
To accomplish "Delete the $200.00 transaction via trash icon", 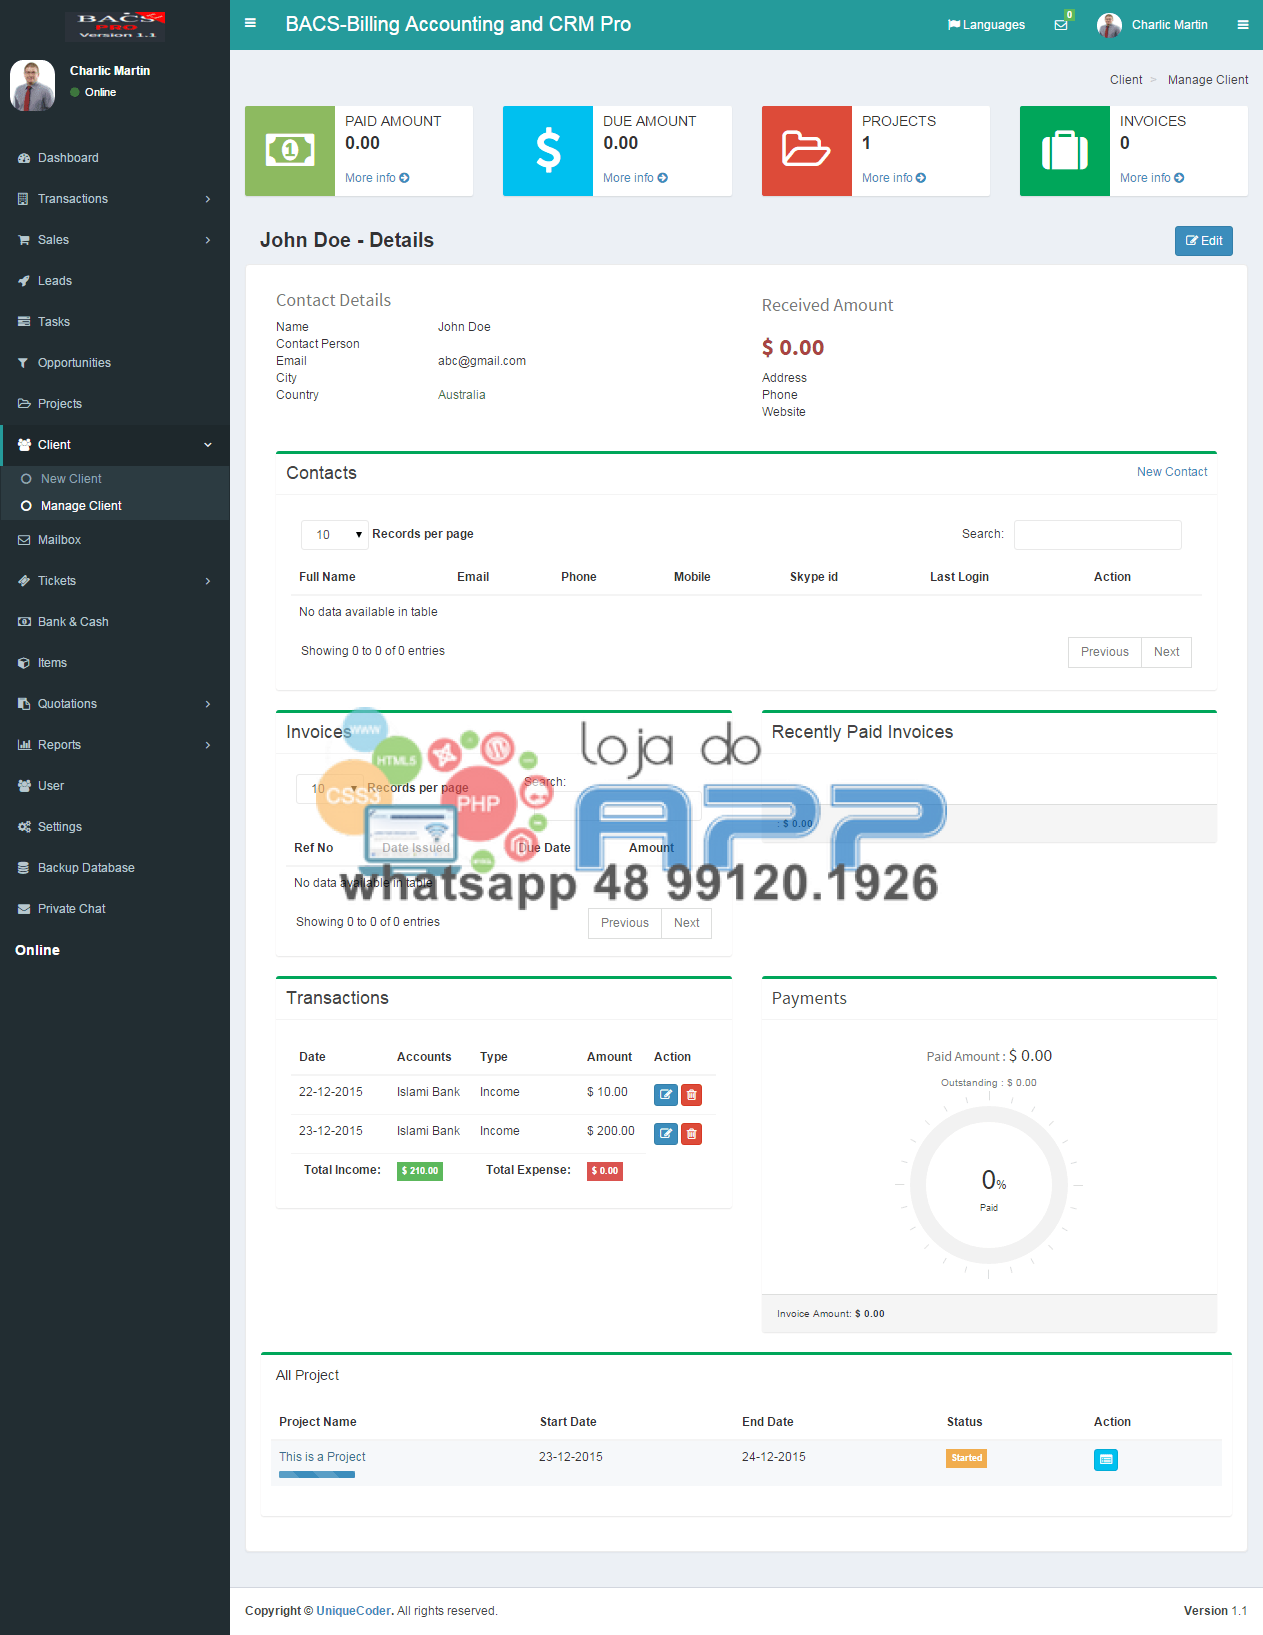I will (691, 1134).
